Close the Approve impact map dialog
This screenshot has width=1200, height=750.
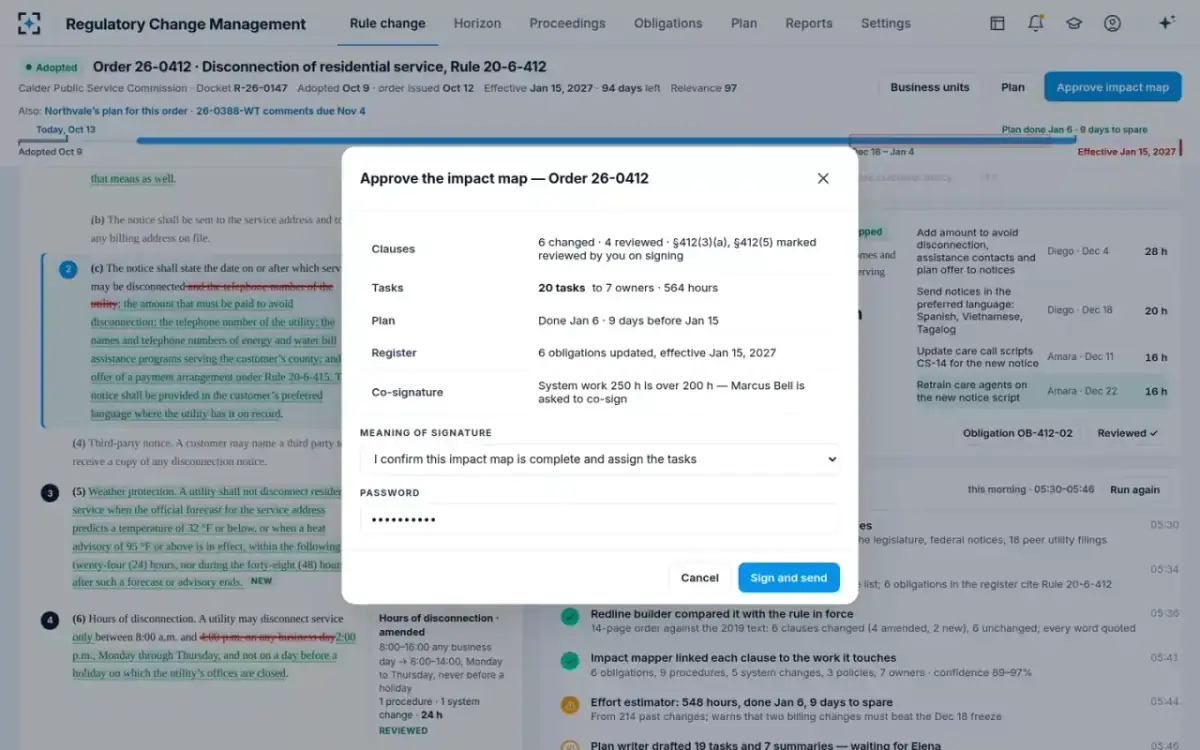tap(823, 178)
